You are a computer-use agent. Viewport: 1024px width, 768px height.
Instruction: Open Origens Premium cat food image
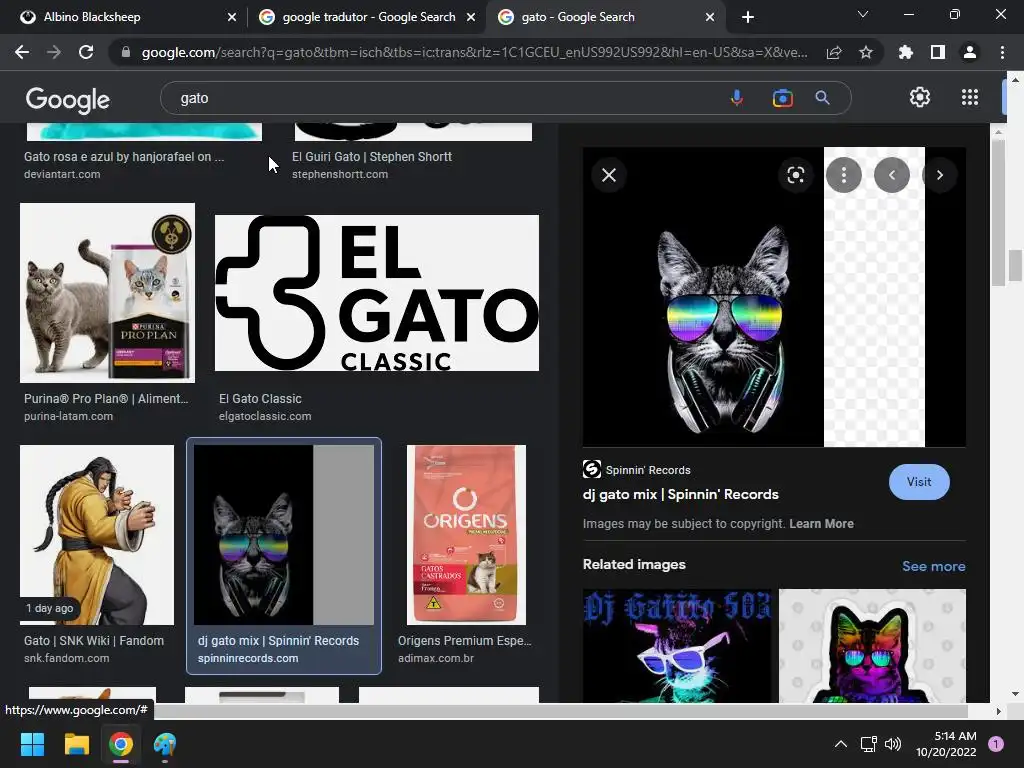466,535
